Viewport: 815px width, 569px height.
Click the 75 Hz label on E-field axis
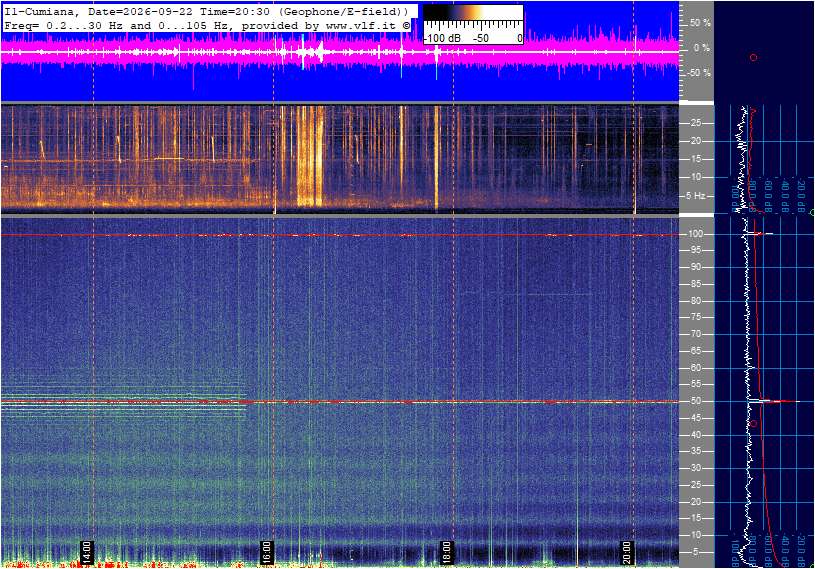[695, 317]
